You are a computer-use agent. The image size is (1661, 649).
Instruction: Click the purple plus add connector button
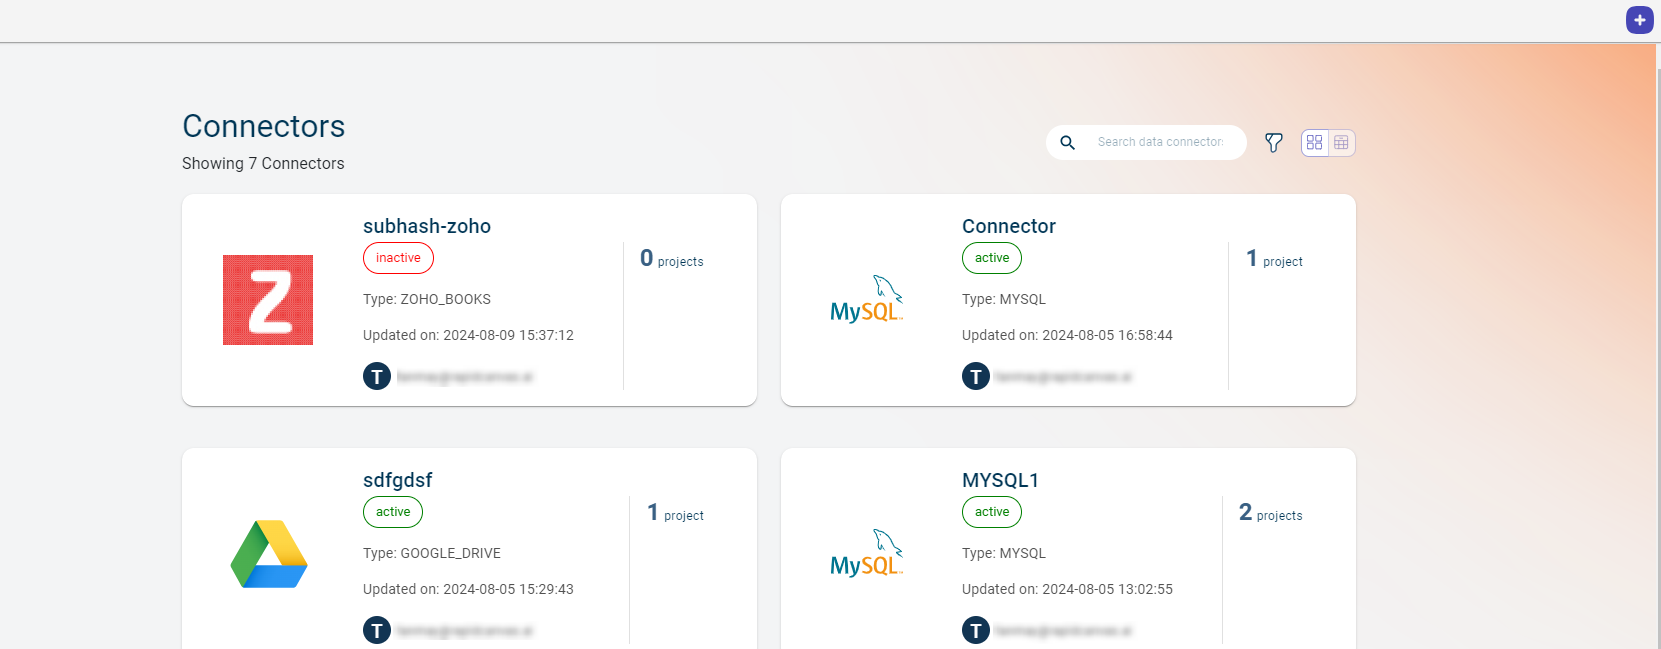[x=1639, y=20]
